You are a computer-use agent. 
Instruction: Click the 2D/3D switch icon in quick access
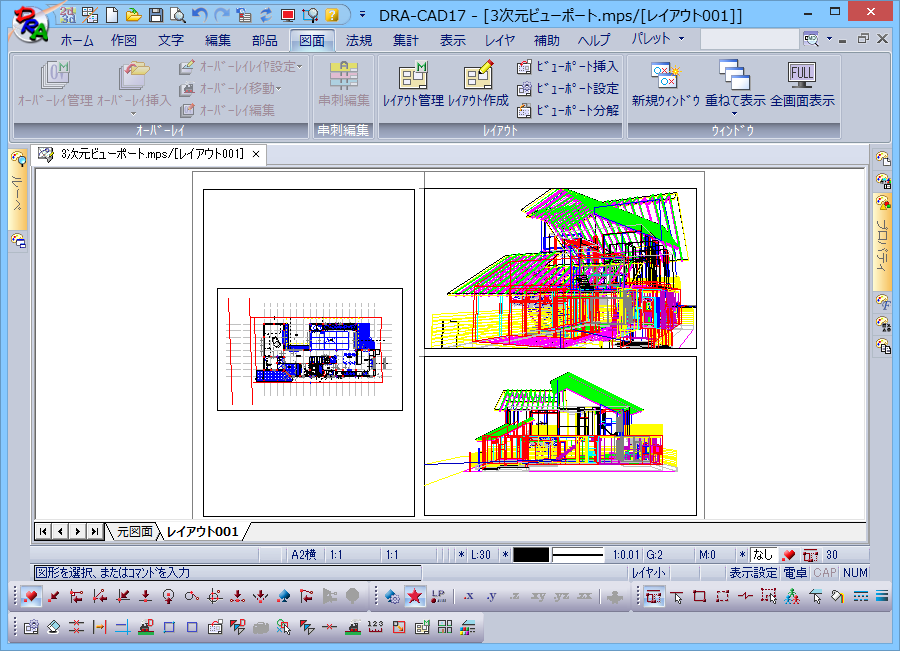point(68,15)
